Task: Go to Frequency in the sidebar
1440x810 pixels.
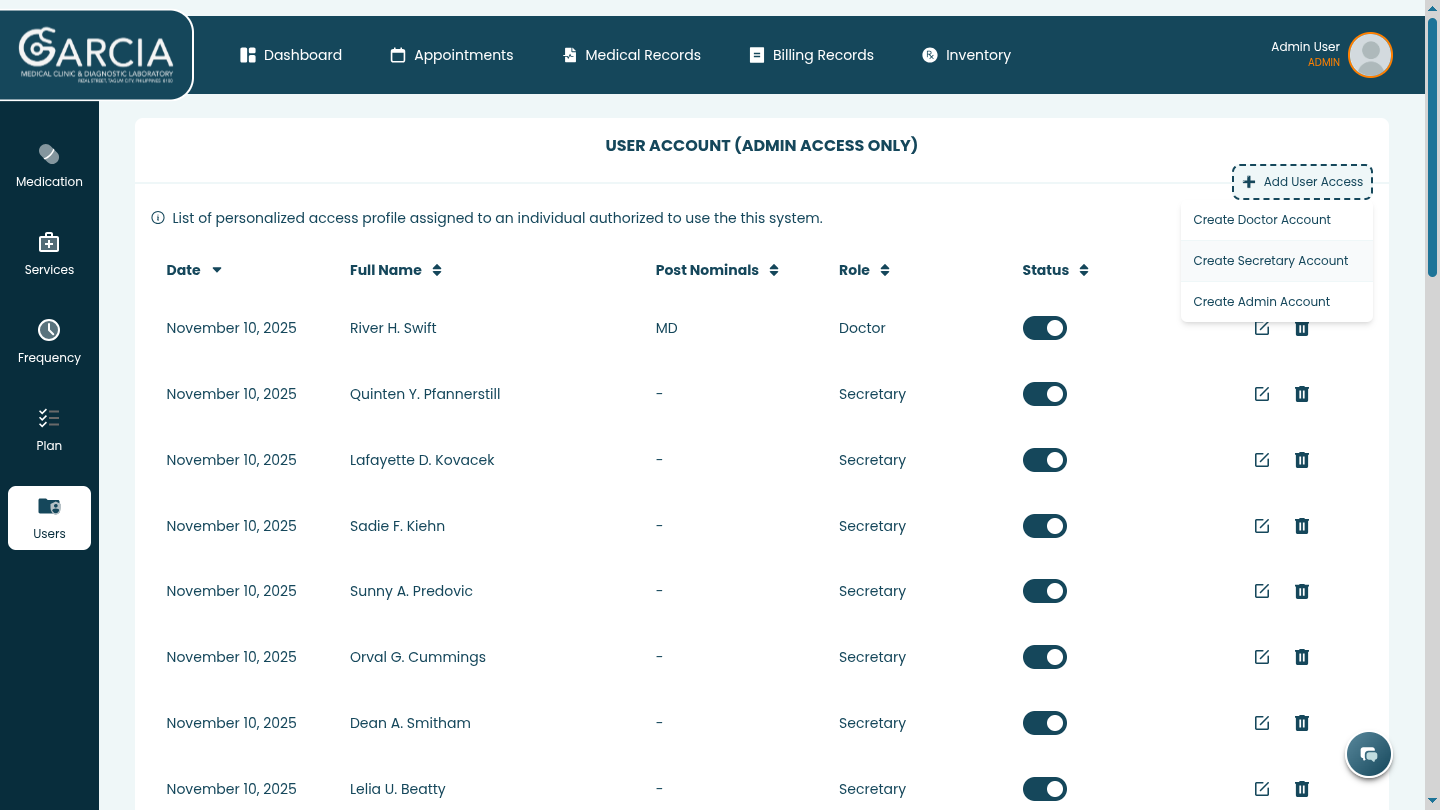Action: tap(49, 342)
